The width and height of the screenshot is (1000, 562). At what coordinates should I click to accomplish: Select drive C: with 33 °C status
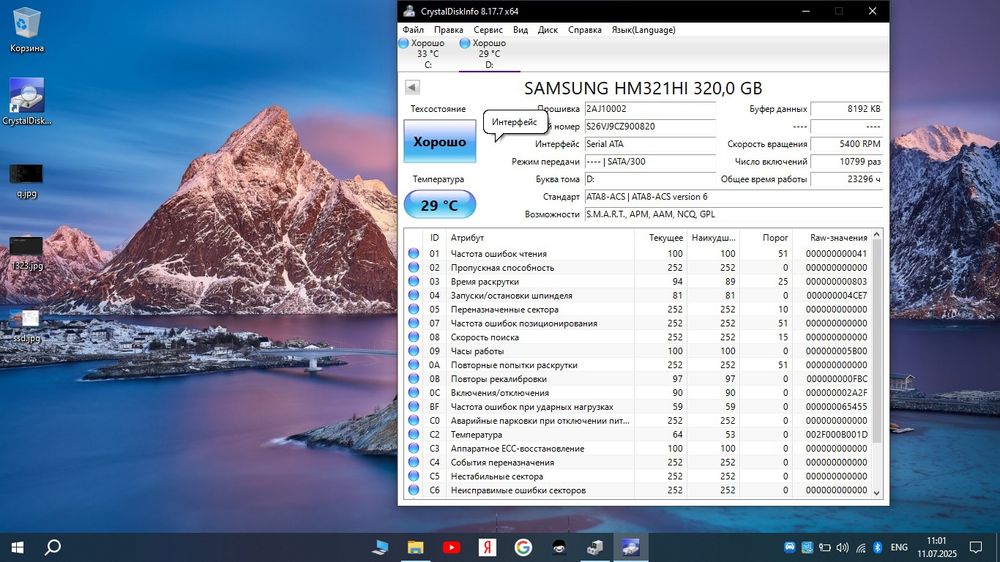tap(427, 54)
